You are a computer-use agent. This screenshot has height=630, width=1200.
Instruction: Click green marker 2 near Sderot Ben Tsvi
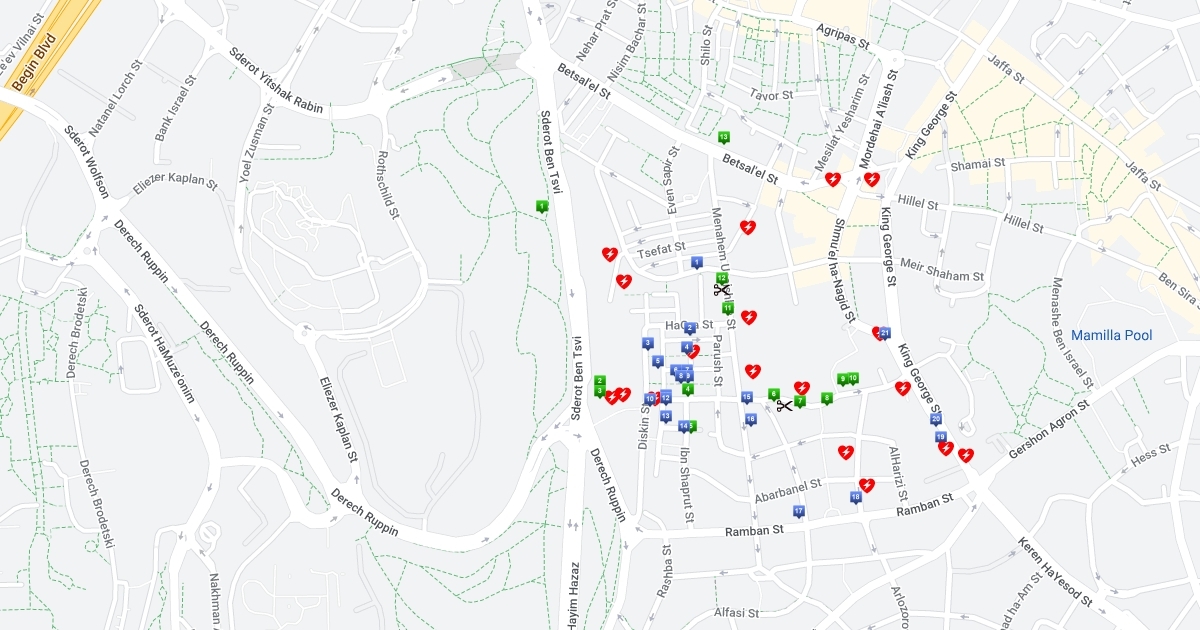coord(599,381)
